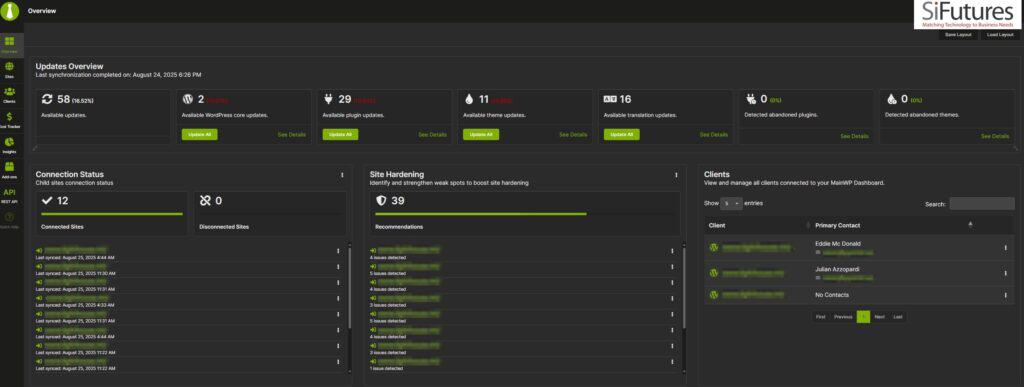Click login icon for the 1 issue detected site
Screen dimensions: 1024x387
coord(373,362)
